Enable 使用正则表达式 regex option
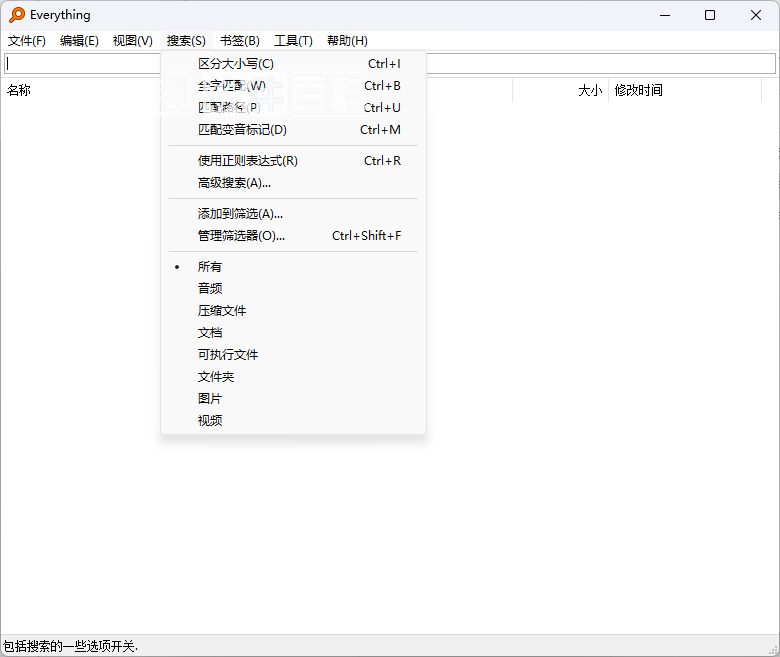 (x=248, y=161)
